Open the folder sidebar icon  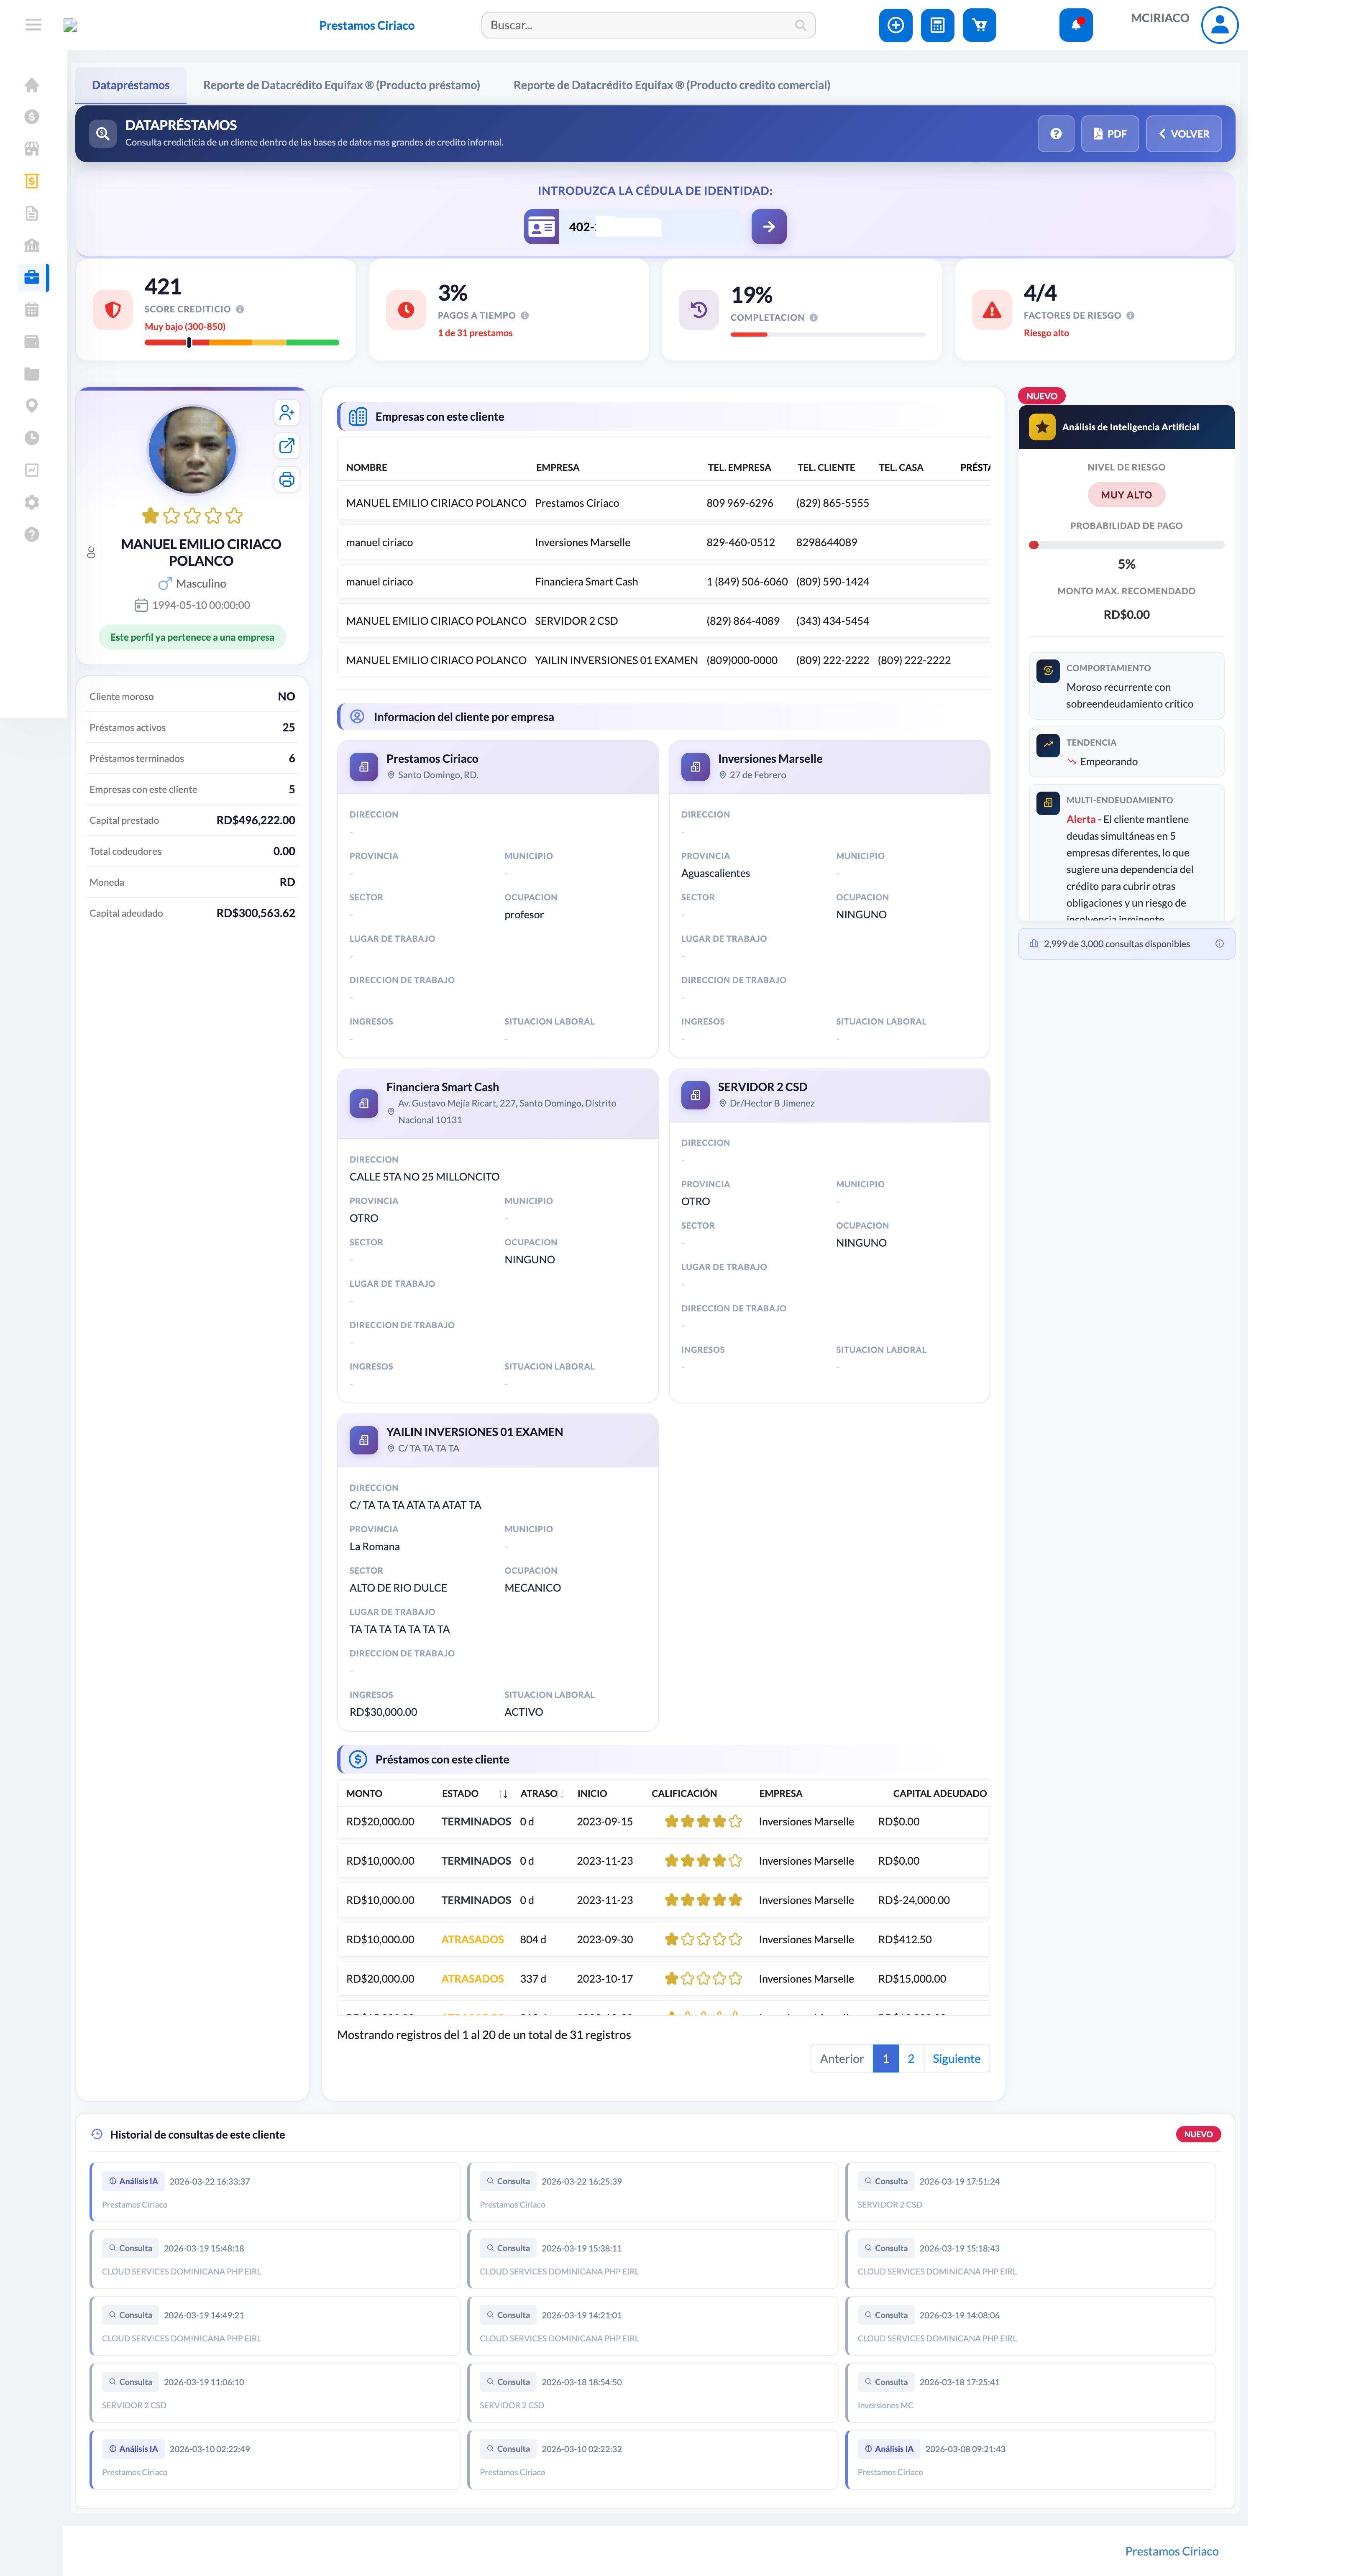tap(32, 374)
